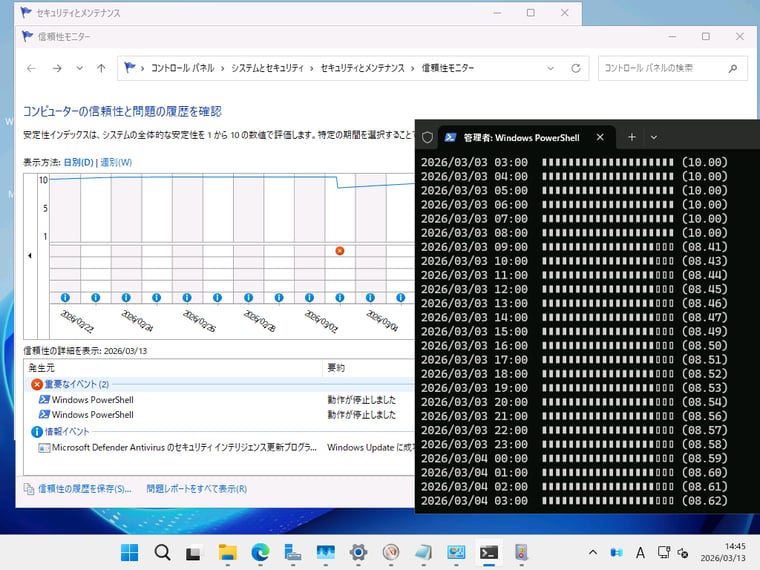The width and height of the screenshot is (760, 570).
Task: Open the terminal profile dropdown chevron
Action: [653, 138]
